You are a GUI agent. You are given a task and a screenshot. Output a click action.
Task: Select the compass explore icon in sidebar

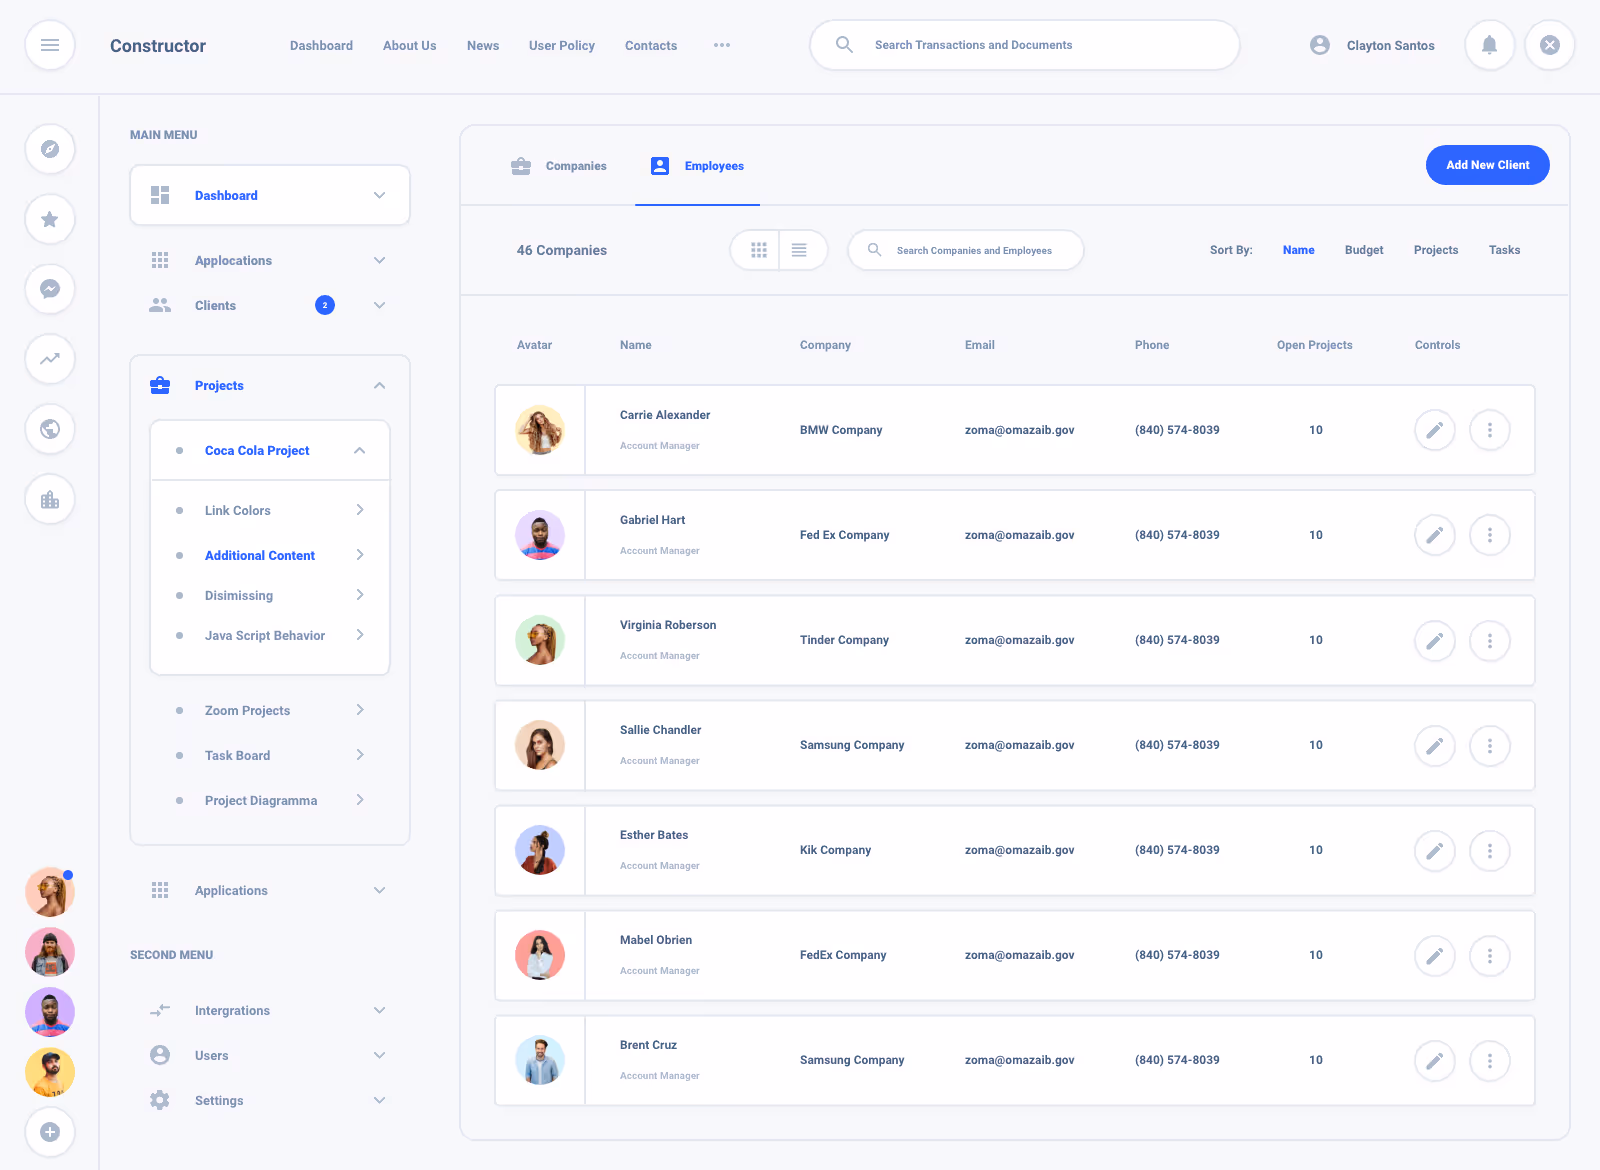[x=50, y=149]
